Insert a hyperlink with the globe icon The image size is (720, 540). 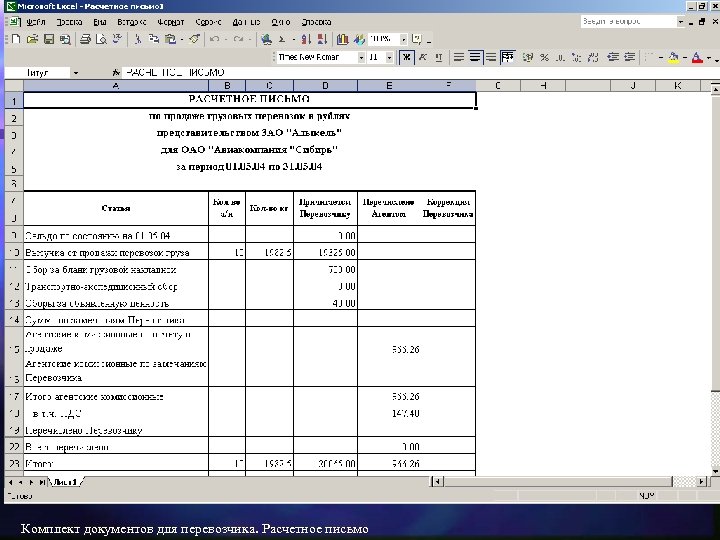tap(266, 39)
